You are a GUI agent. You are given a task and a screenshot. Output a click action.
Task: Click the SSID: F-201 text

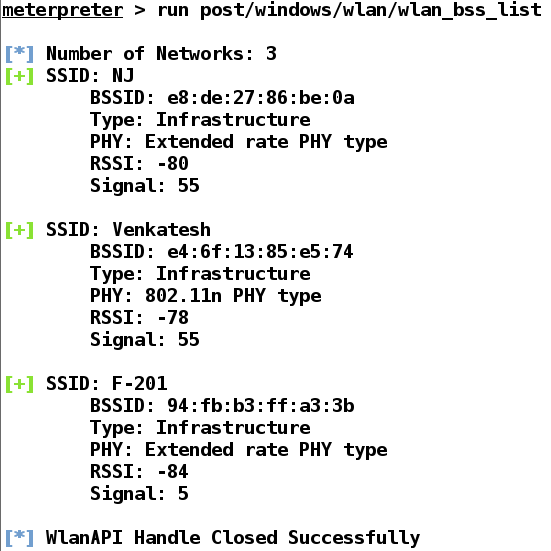(106, 384)
